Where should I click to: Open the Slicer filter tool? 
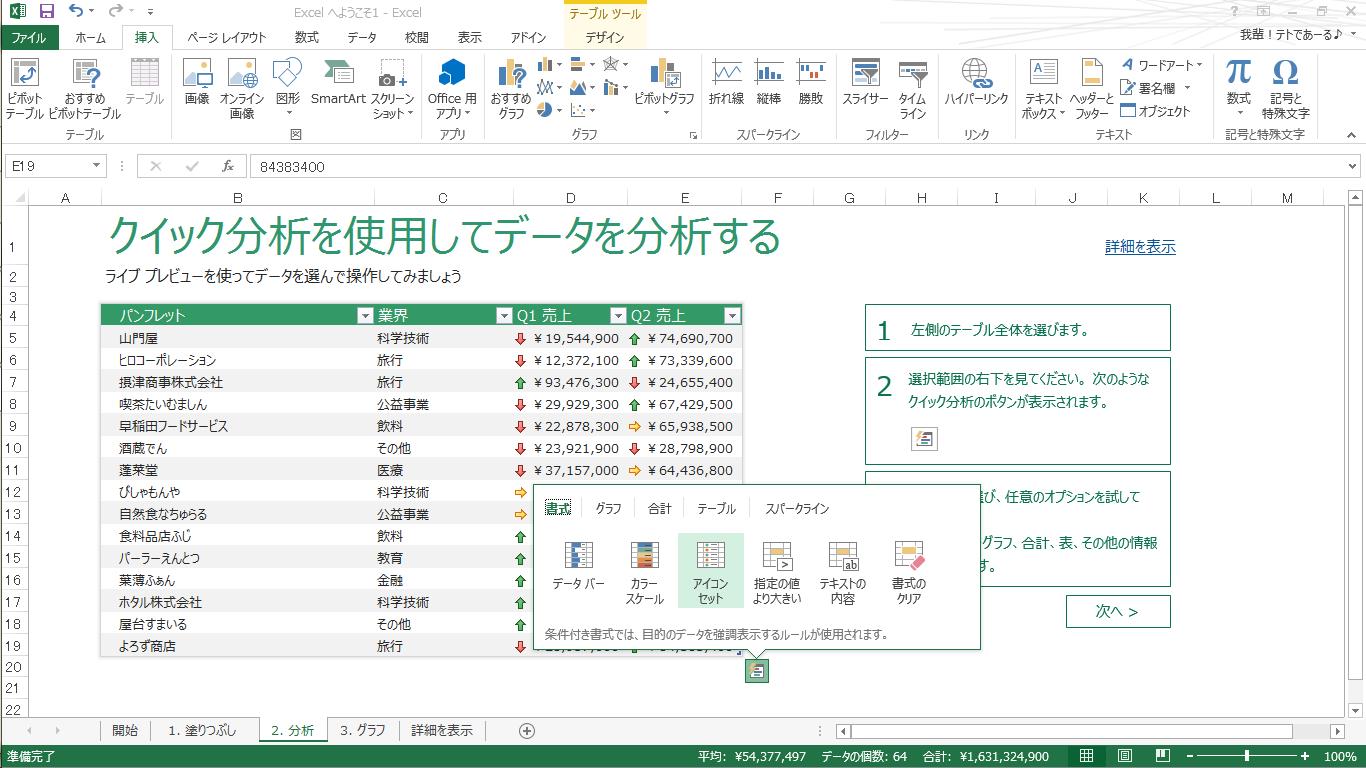point(864,82)
